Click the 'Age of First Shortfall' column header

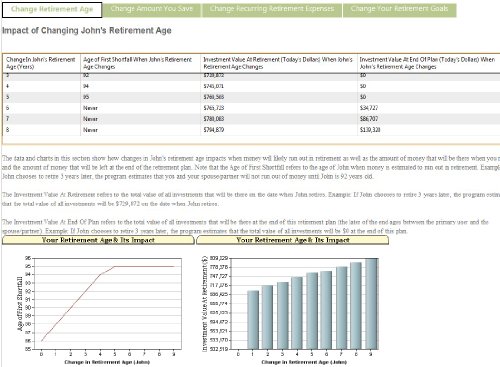[140, 63]
